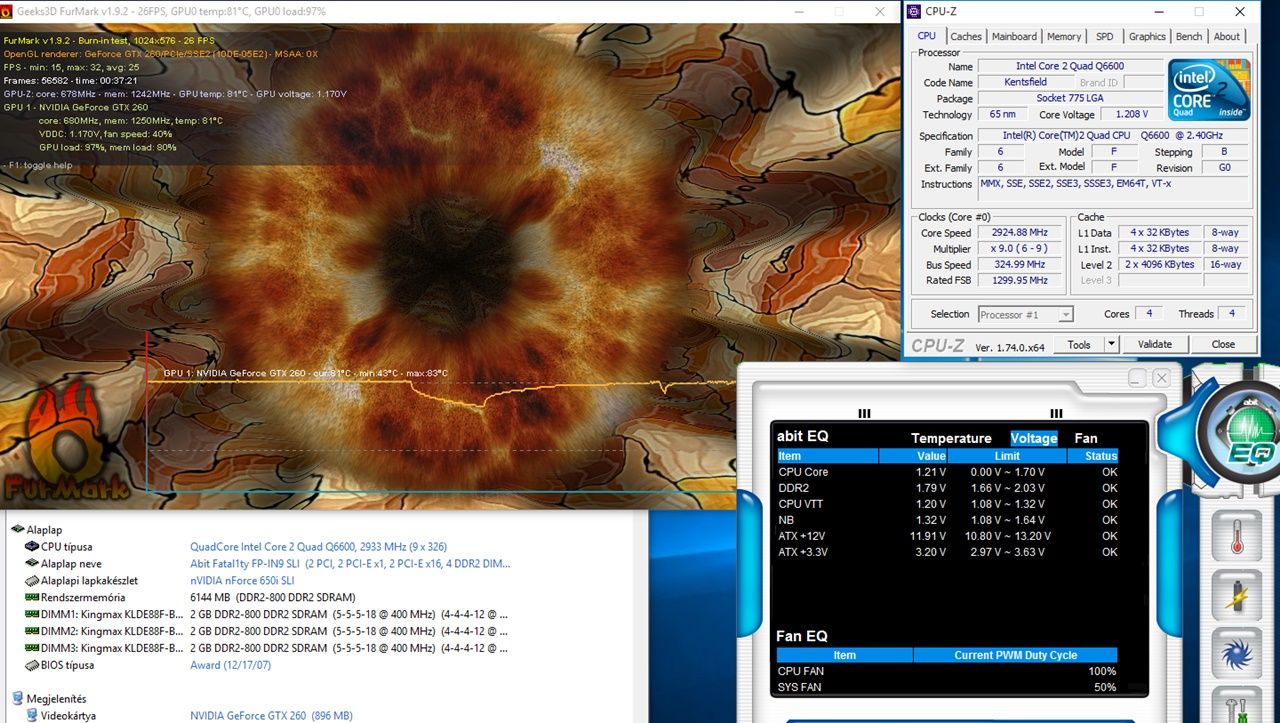This screenshot has width=1280, height=723.
Task: Open CPU-Z About tab
Action: [x=1227, y=36]
